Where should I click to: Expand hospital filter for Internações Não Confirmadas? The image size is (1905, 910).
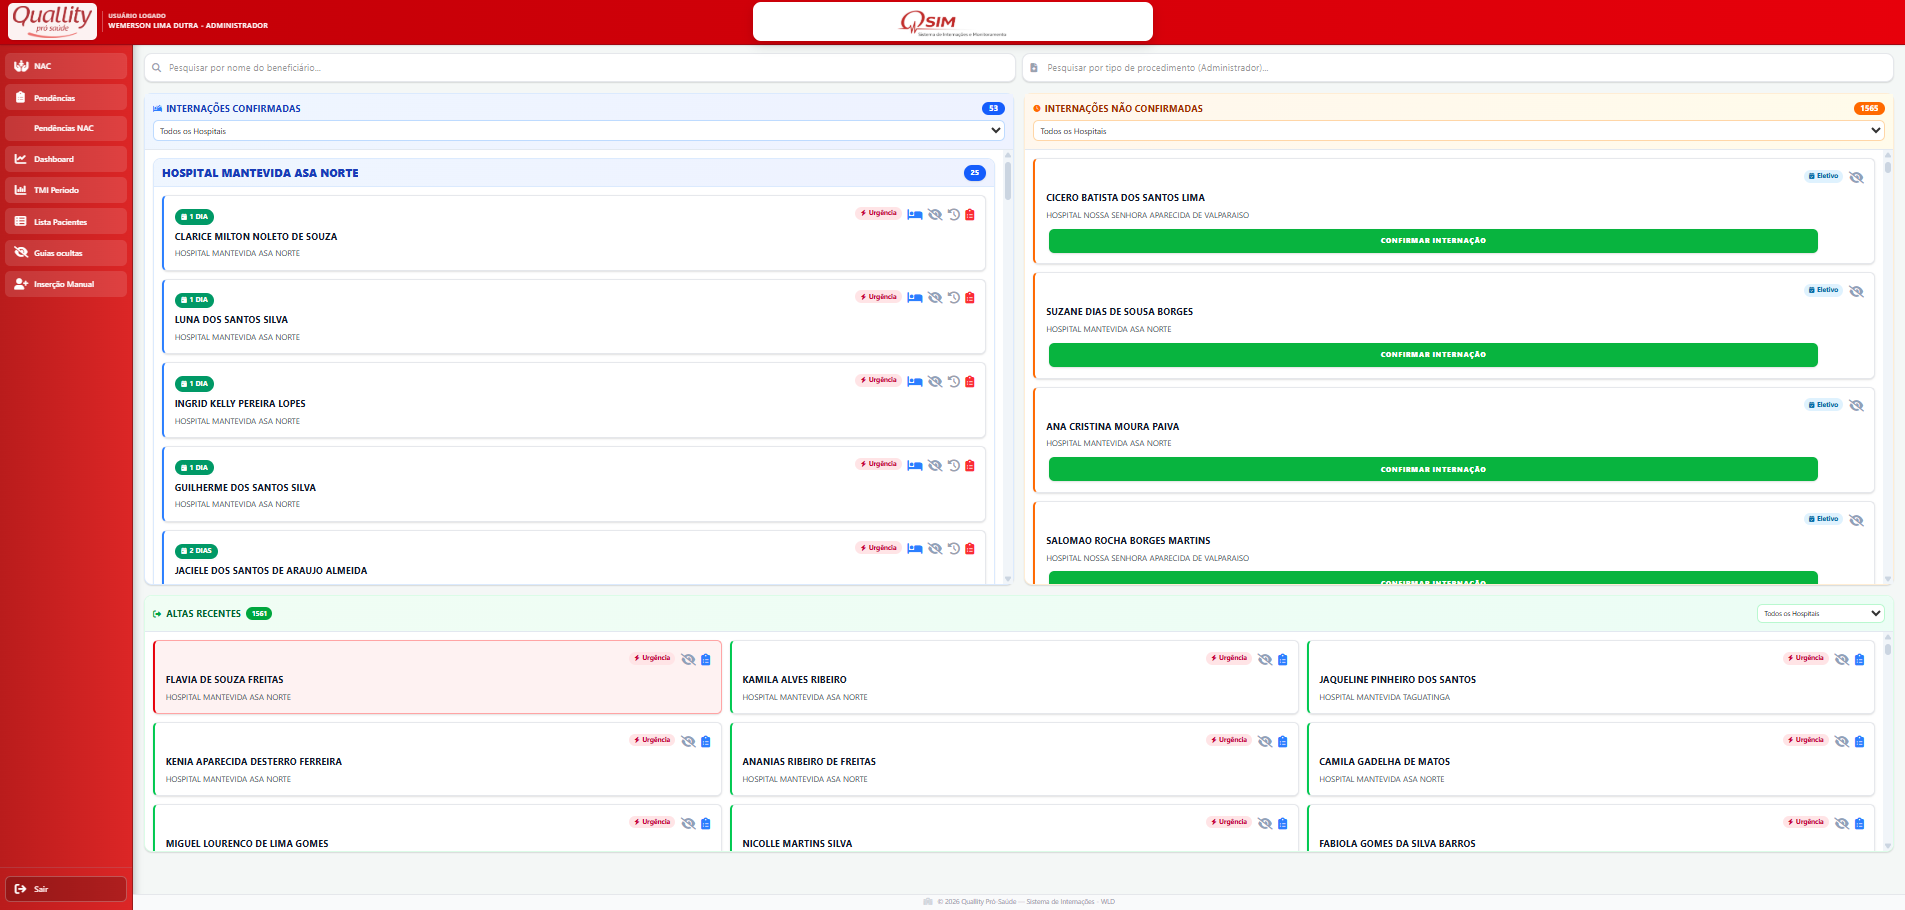pos(1458,131)
